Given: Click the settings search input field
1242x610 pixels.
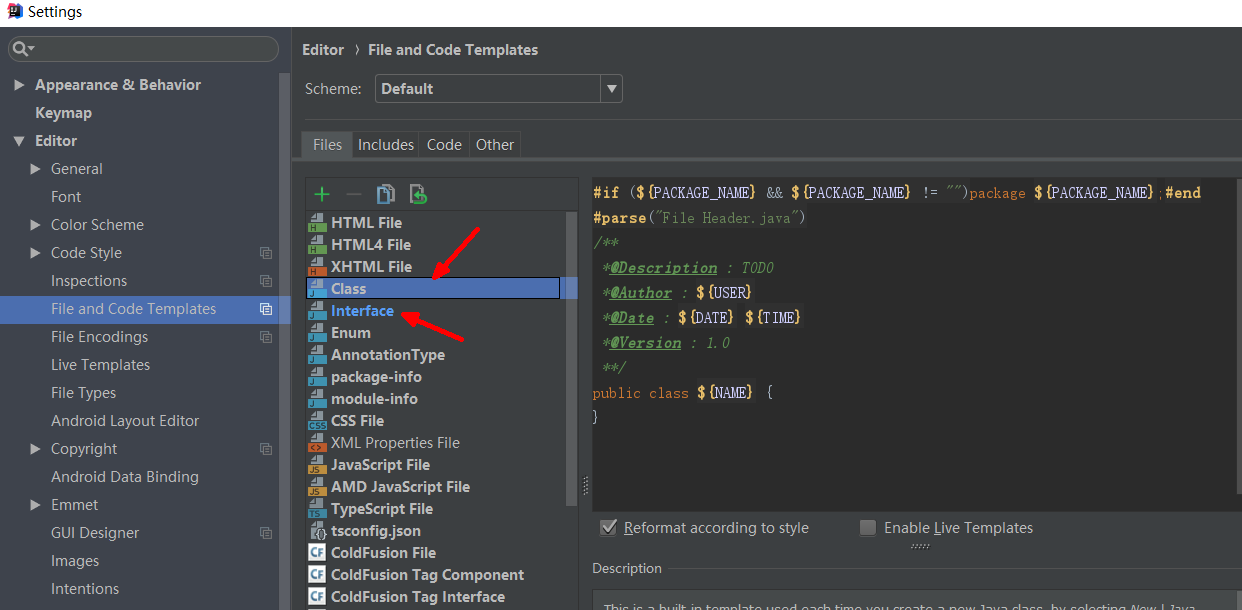Looking at the screenshot, I should (x=143, y=49).
